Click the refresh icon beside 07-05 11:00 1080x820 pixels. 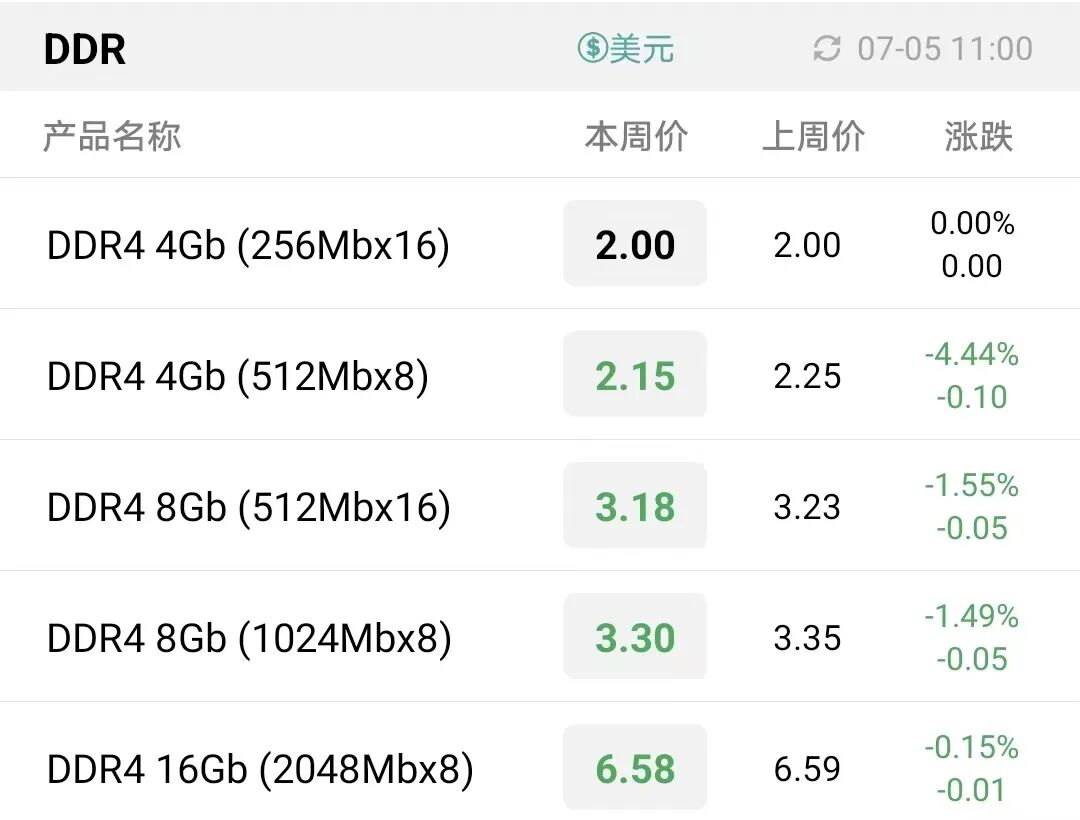pos(827,49)
